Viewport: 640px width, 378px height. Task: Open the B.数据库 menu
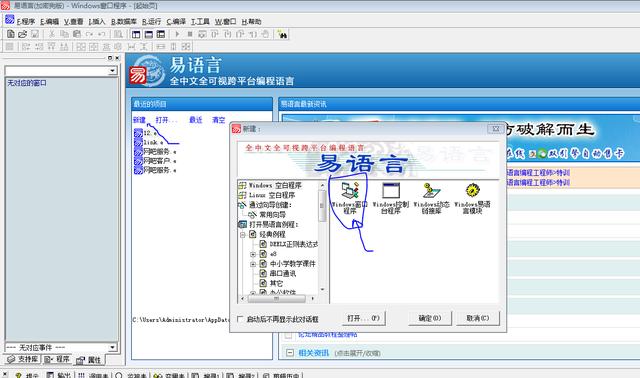(124, 22)
